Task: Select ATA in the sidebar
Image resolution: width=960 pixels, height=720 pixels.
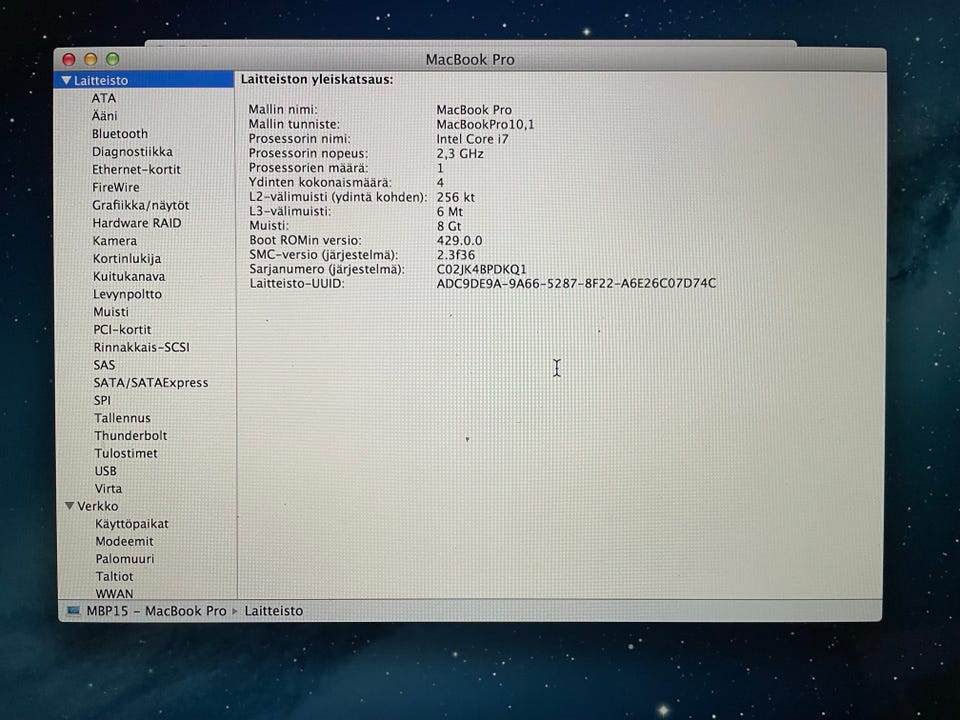Action: click(103, 98)
